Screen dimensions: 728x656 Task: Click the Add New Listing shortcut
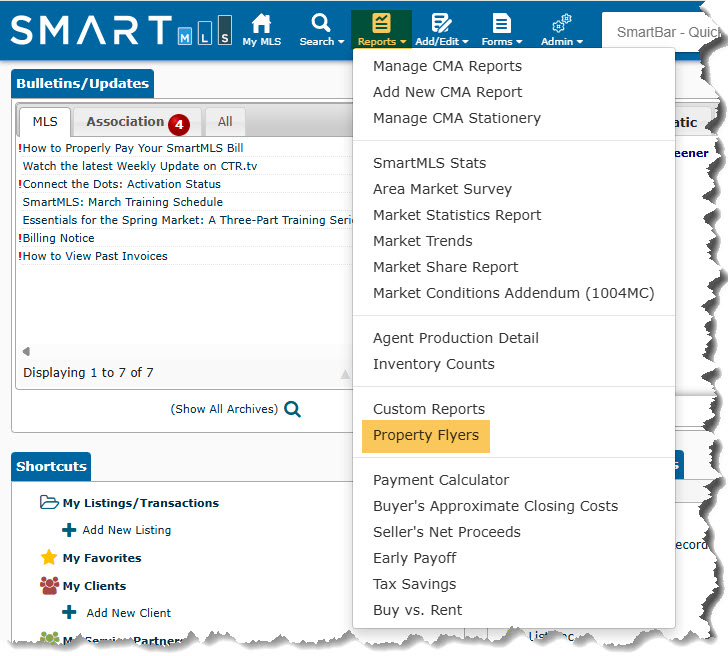(127, 530)
